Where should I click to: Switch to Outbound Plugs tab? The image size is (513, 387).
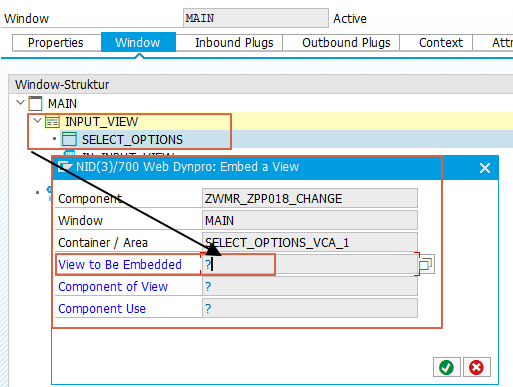coord(346,43)
